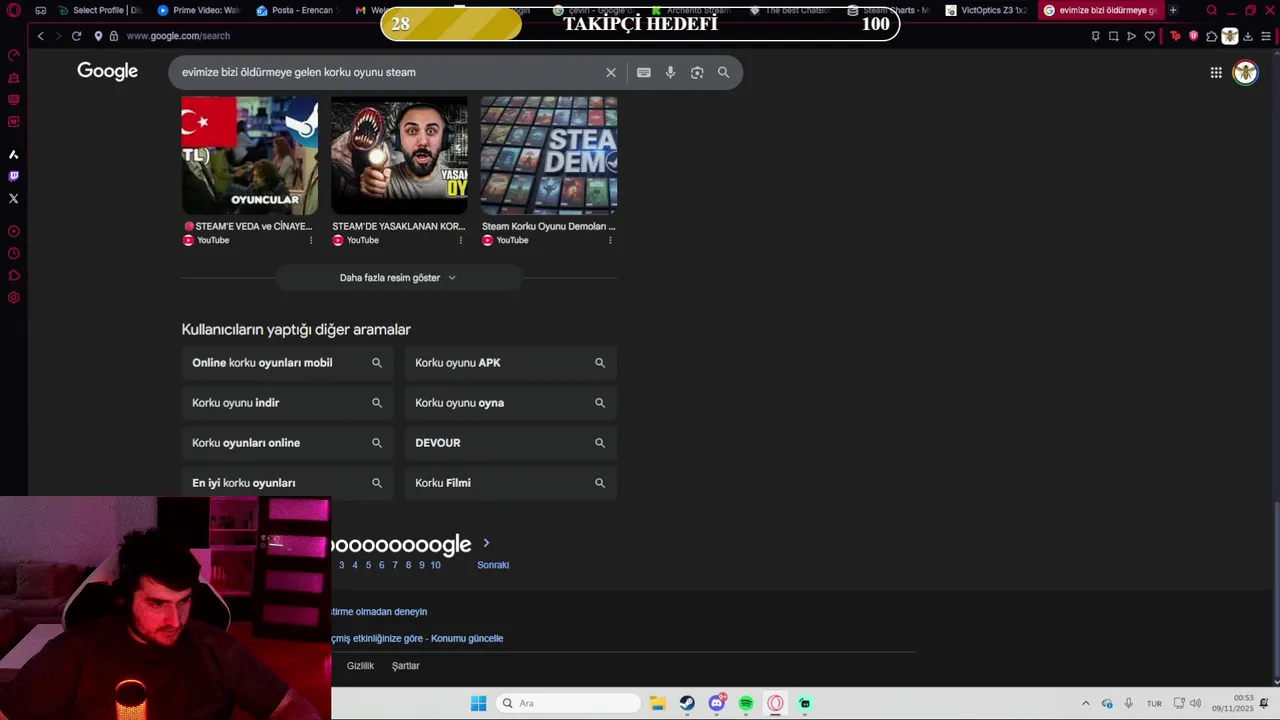
Task: Open the TUR language indicator
Action: 1154,704
